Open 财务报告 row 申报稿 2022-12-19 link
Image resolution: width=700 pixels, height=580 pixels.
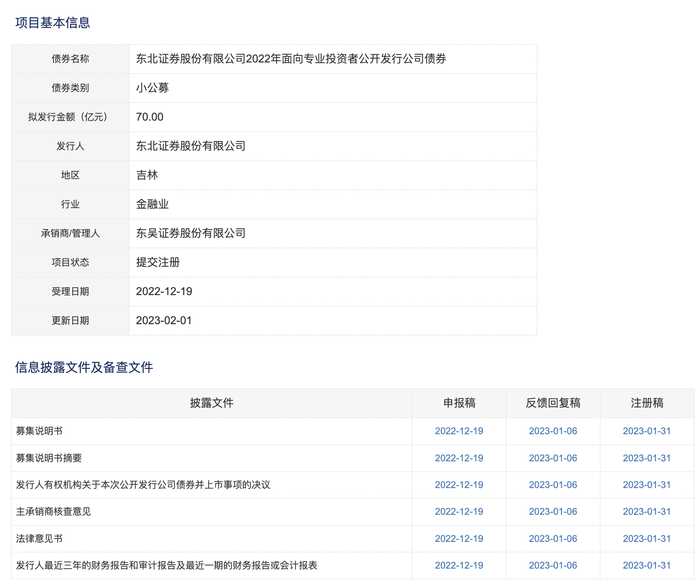459,565
